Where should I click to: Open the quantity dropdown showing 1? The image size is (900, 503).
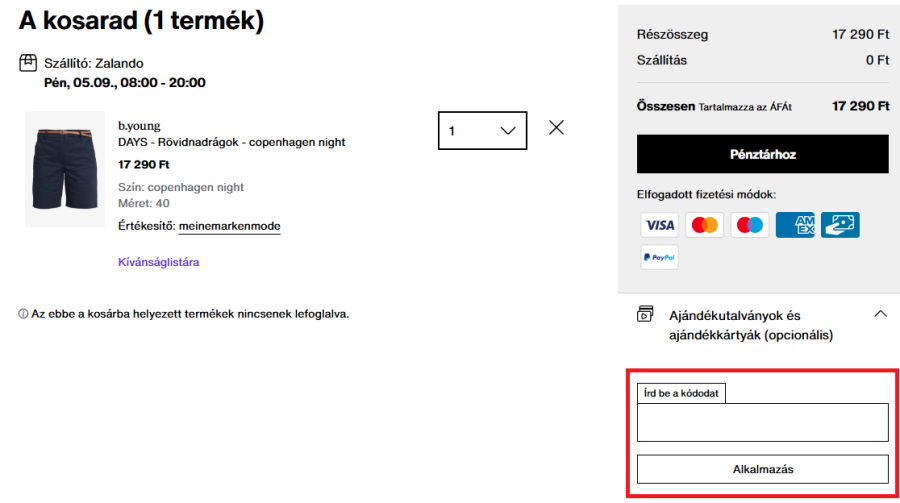click(482, 130)
